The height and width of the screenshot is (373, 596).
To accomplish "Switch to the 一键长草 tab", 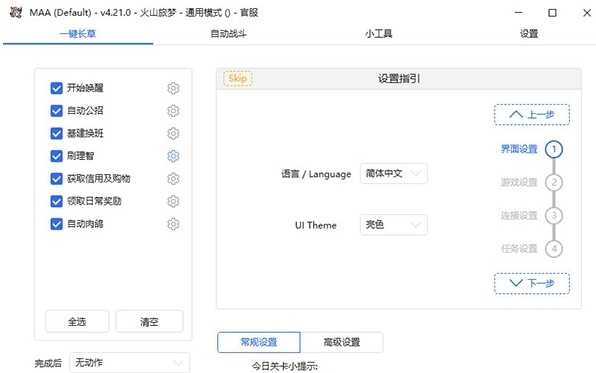I will pos(78,34).
